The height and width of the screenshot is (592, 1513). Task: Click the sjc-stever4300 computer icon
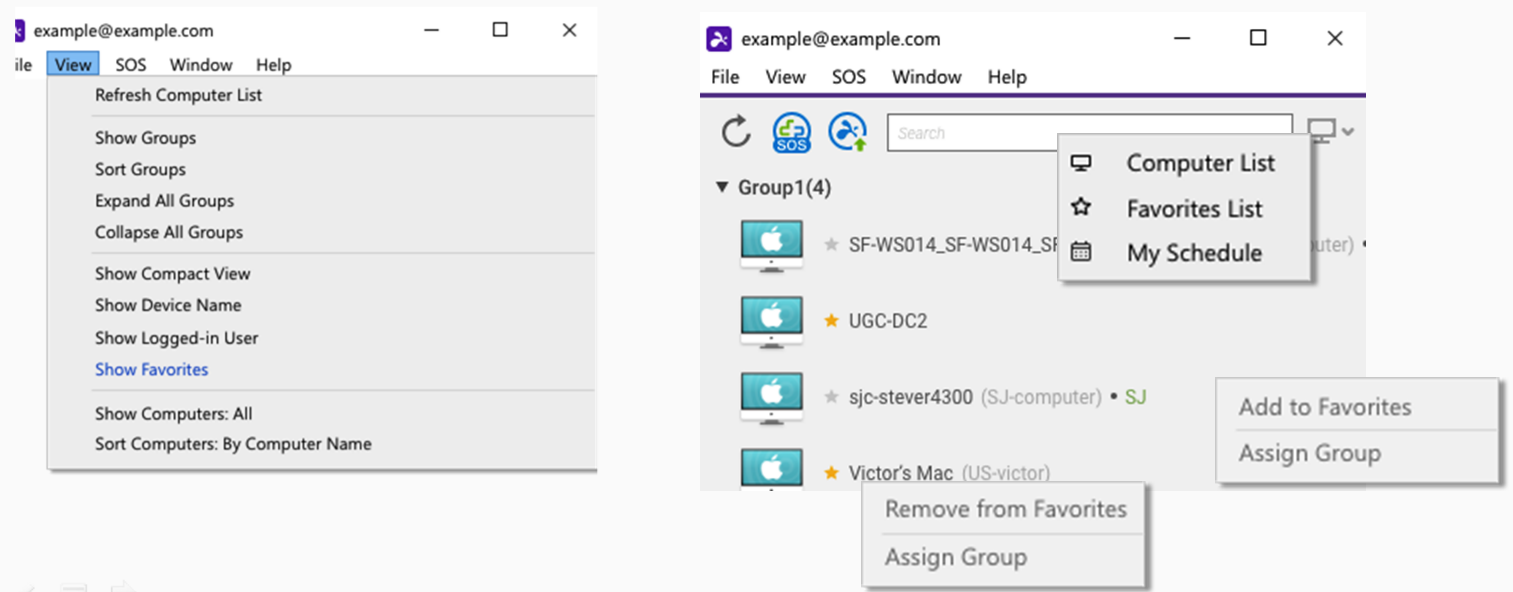tap(771, 397)
